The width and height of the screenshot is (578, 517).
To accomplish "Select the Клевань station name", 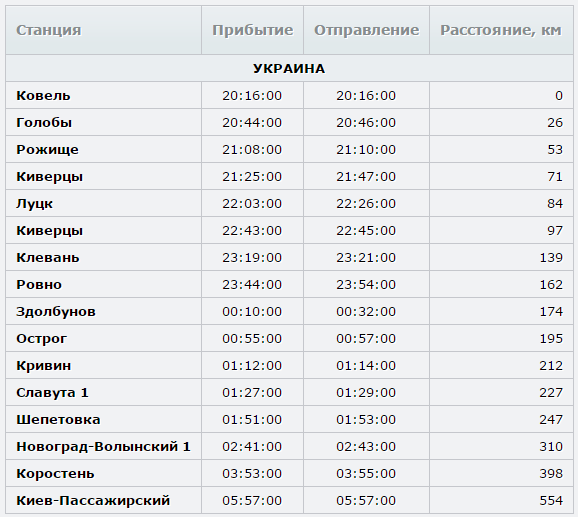I will (48, 258).
